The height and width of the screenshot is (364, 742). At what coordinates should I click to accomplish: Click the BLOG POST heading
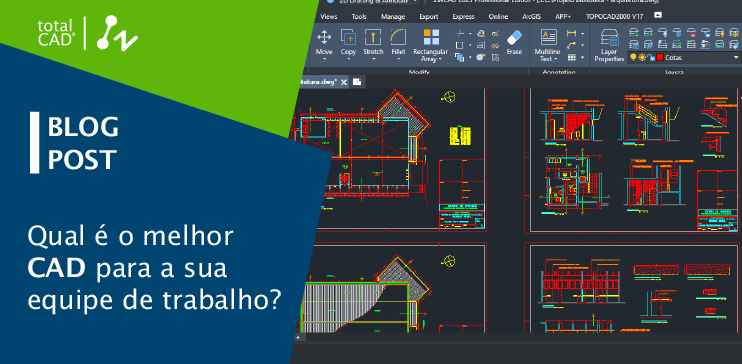point(83,143)
